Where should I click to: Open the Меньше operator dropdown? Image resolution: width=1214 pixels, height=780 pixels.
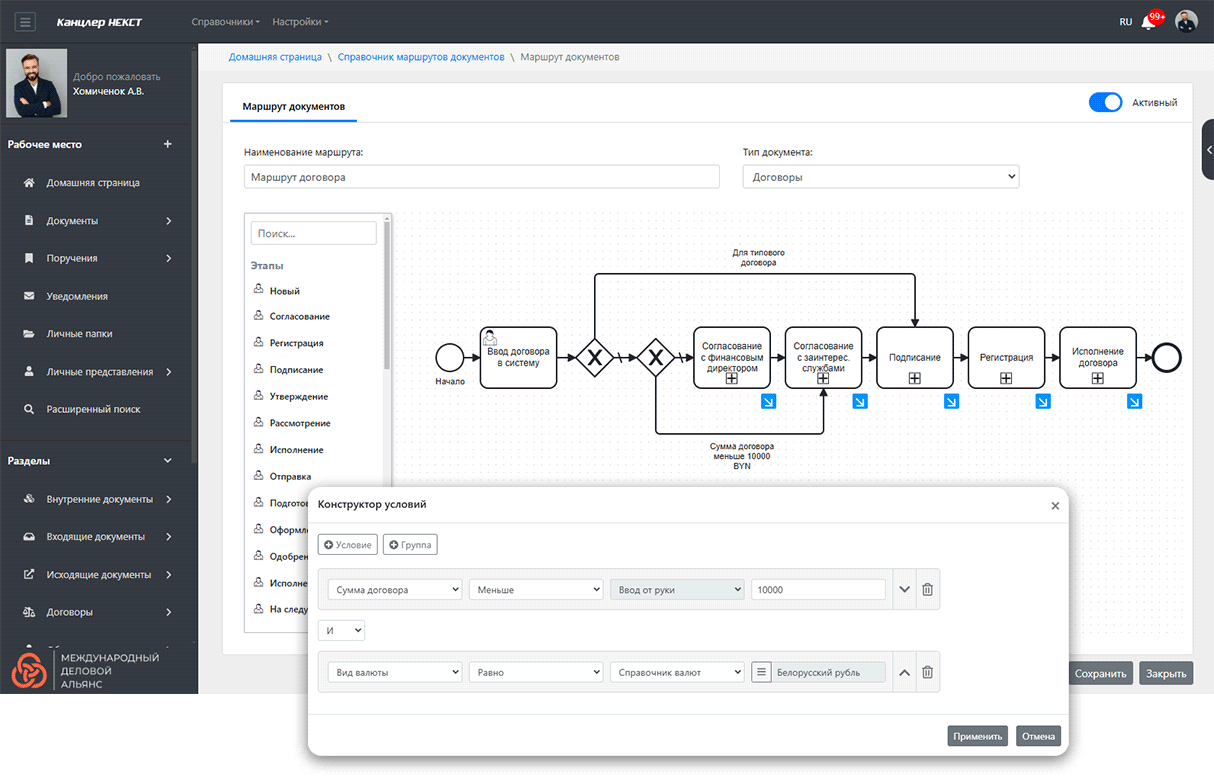click(x=536, y=590)
